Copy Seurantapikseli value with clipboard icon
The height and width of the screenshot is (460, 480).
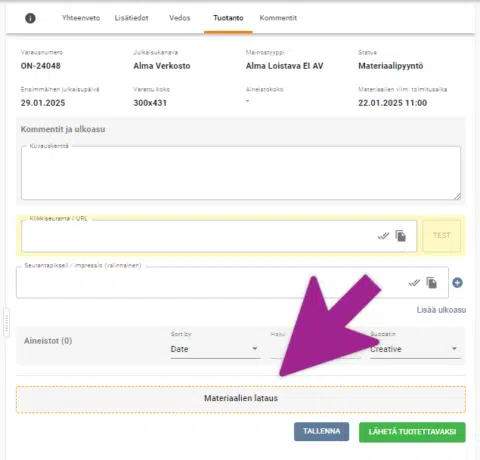(432, 283)
